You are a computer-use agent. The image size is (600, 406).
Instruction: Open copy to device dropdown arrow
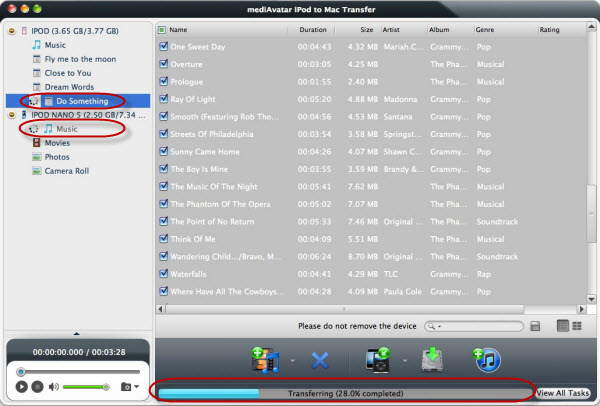tap(405, 360)
